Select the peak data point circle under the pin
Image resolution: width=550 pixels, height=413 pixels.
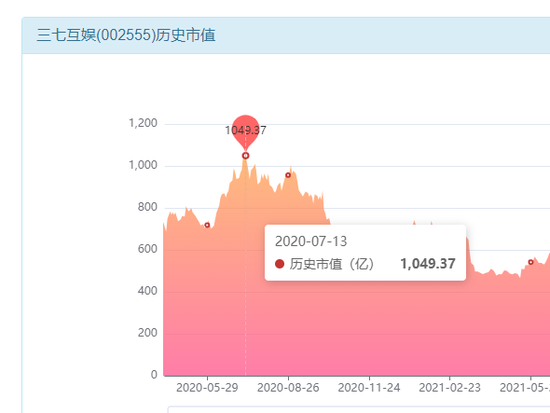point(246,155)
